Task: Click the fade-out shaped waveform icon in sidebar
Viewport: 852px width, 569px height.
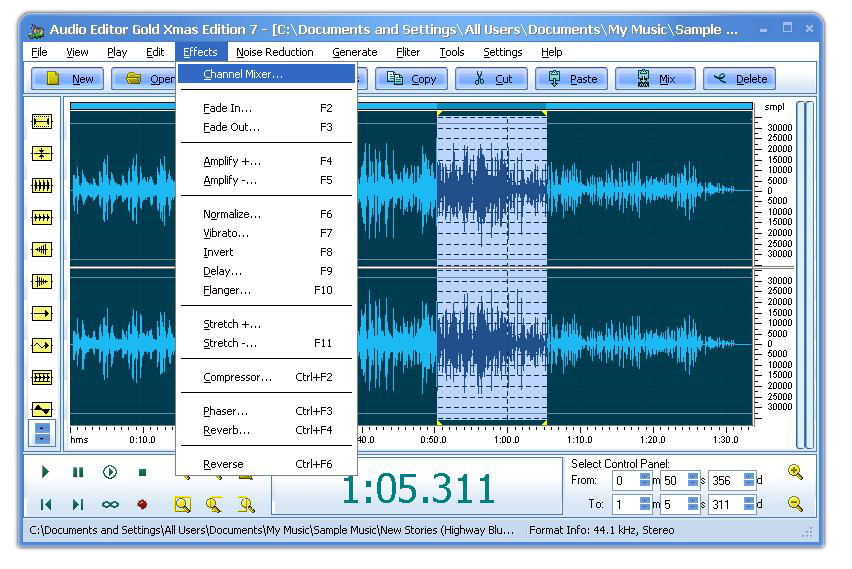Action: click(42, 282)
